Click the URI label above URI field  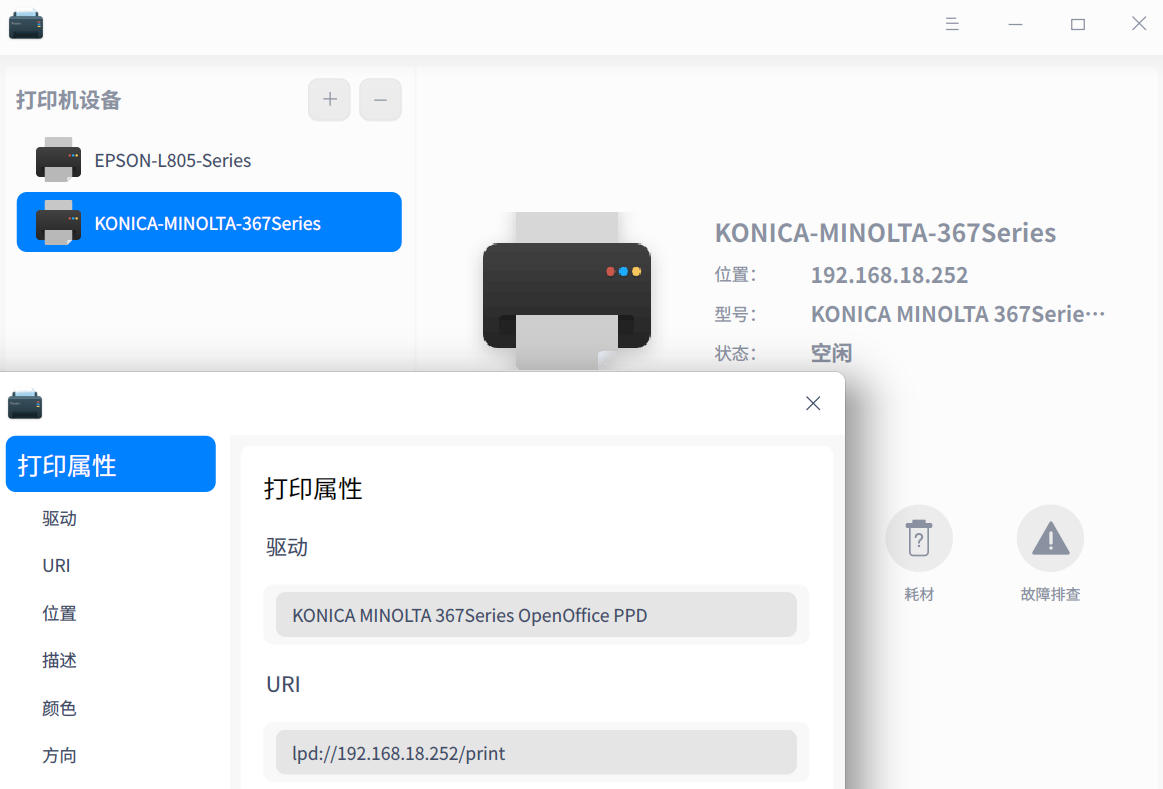pyautogui.click(x=283, y=684)
